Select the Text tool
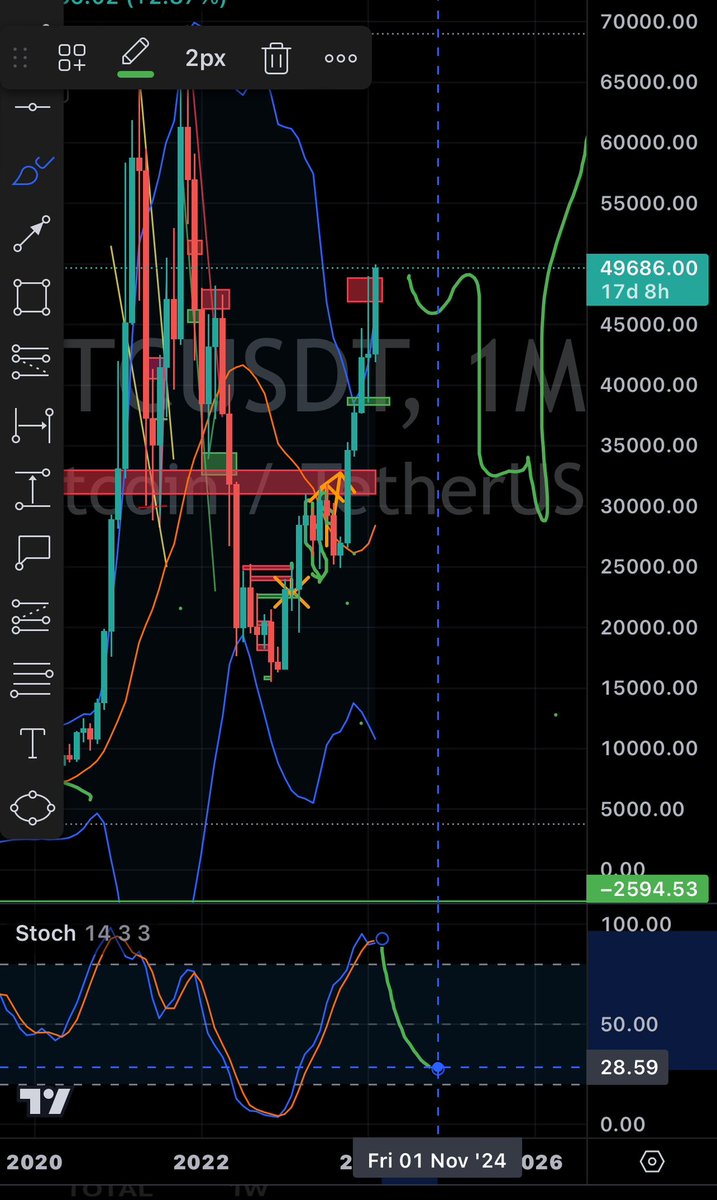The width and height of the screenshot is (717, 1200). point(32,743)
